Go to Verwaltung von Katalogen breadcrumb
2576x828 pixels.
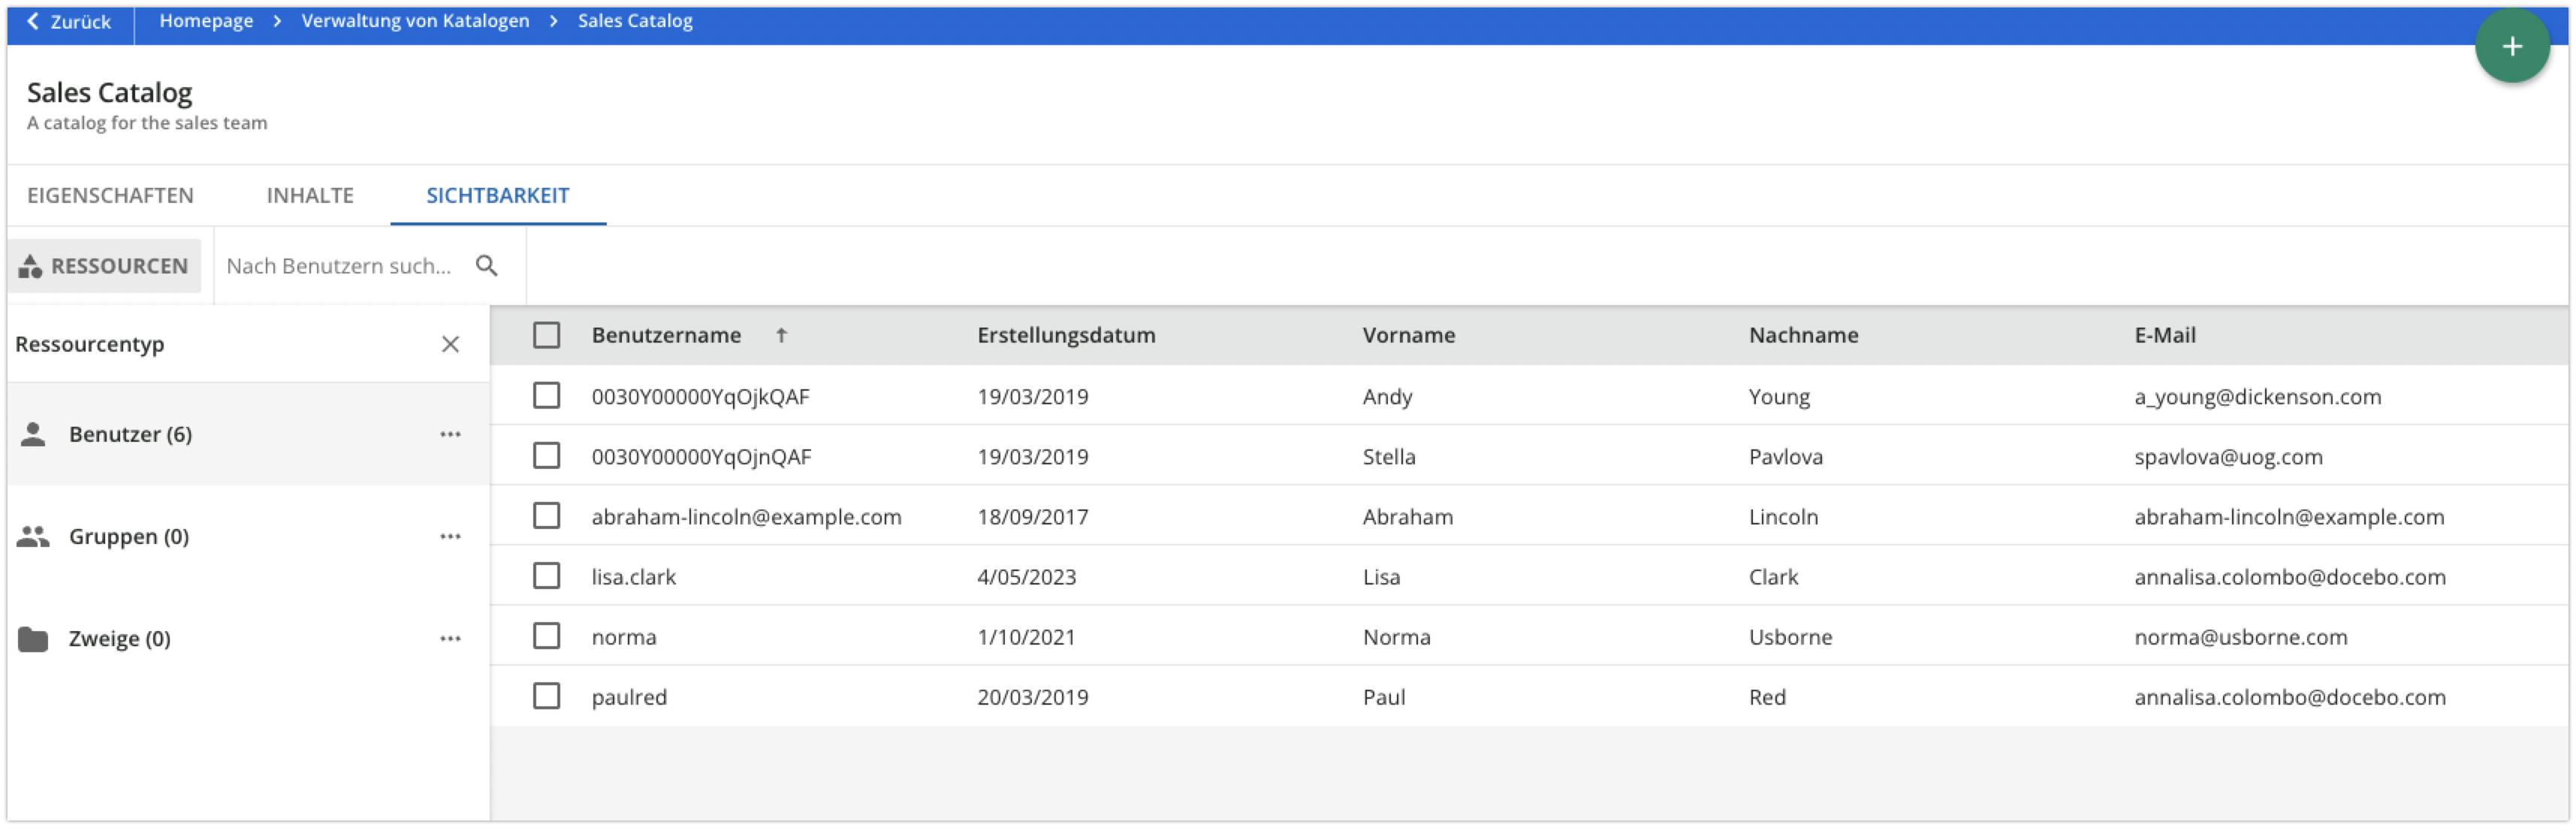415,21
